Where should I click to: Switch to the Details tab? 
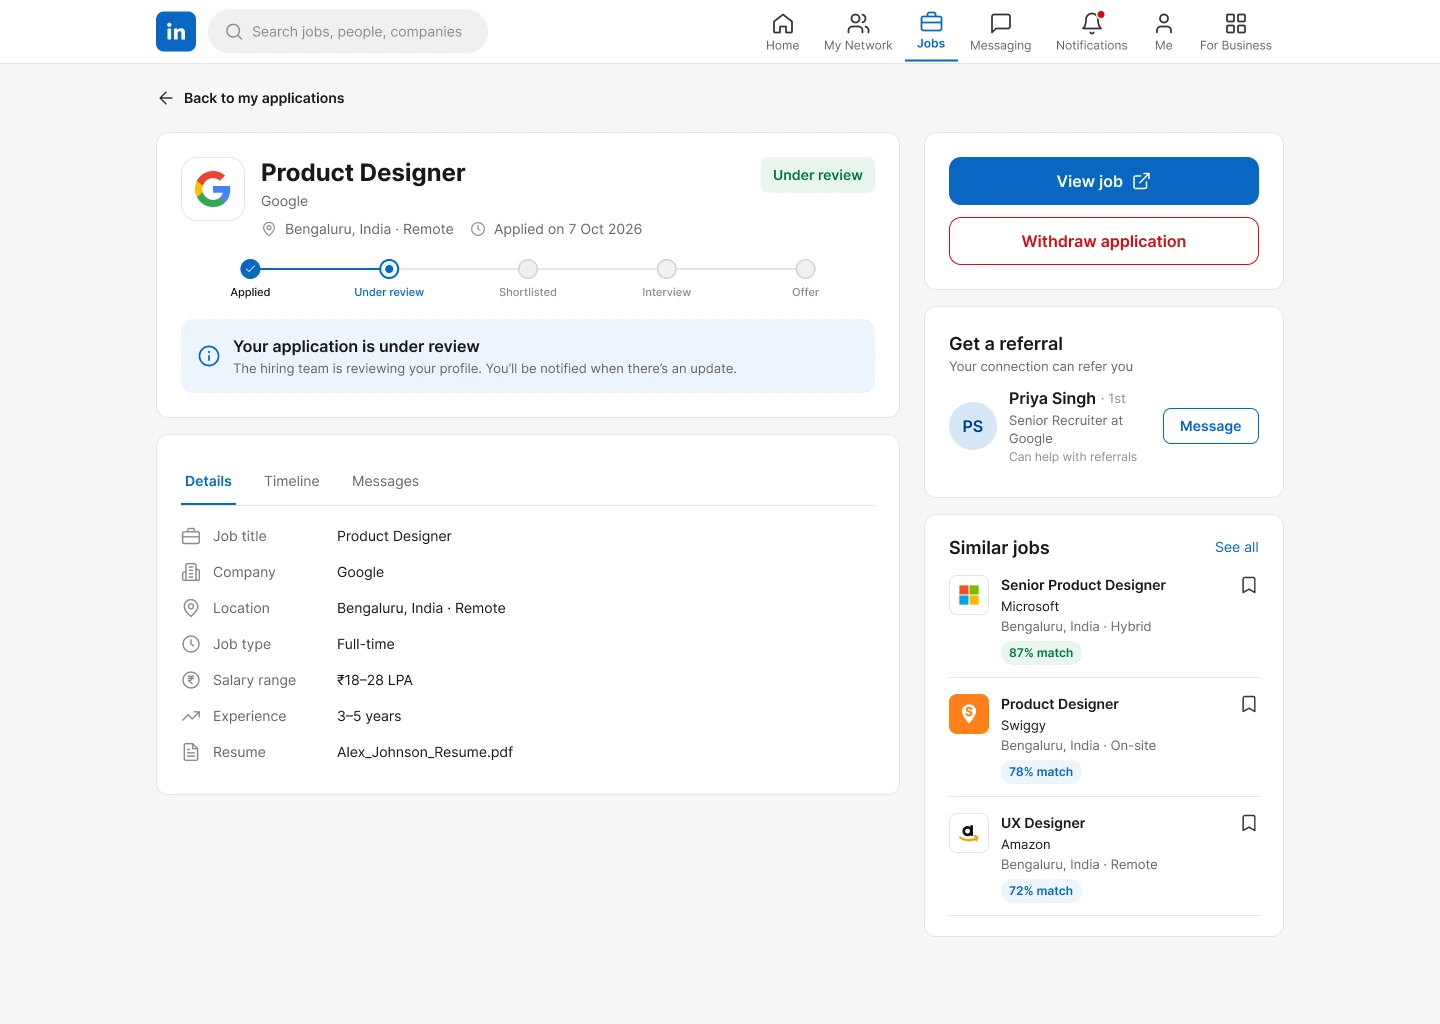(208, 481)
